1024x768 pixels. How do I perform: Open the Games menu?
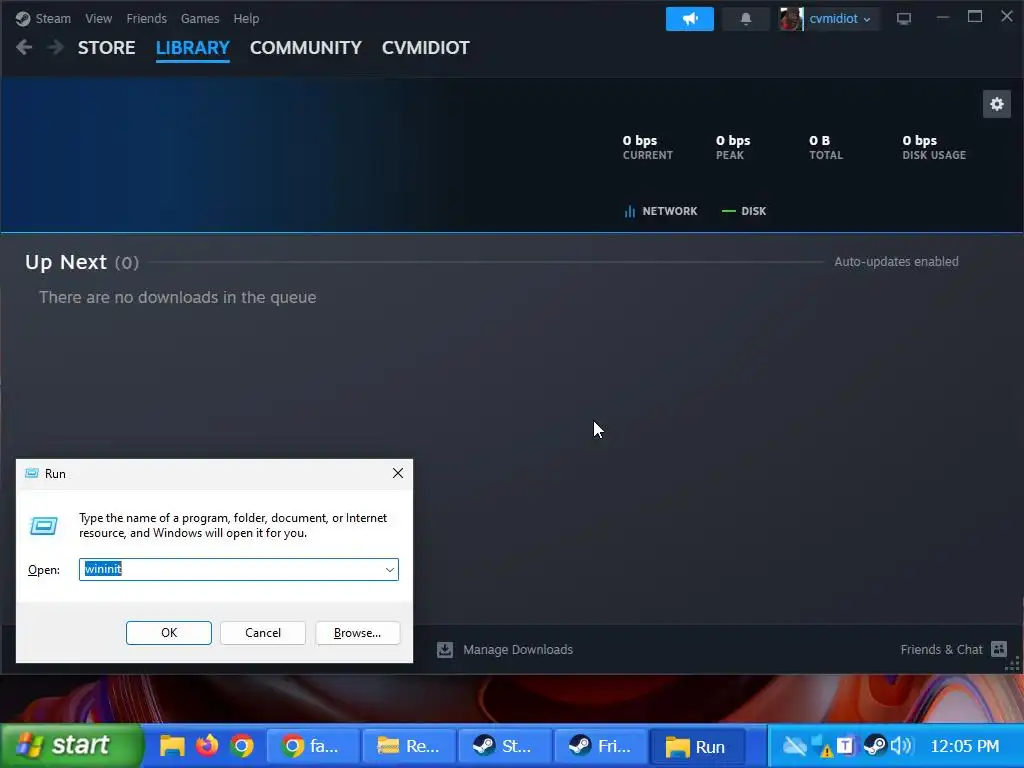(200, 18)
